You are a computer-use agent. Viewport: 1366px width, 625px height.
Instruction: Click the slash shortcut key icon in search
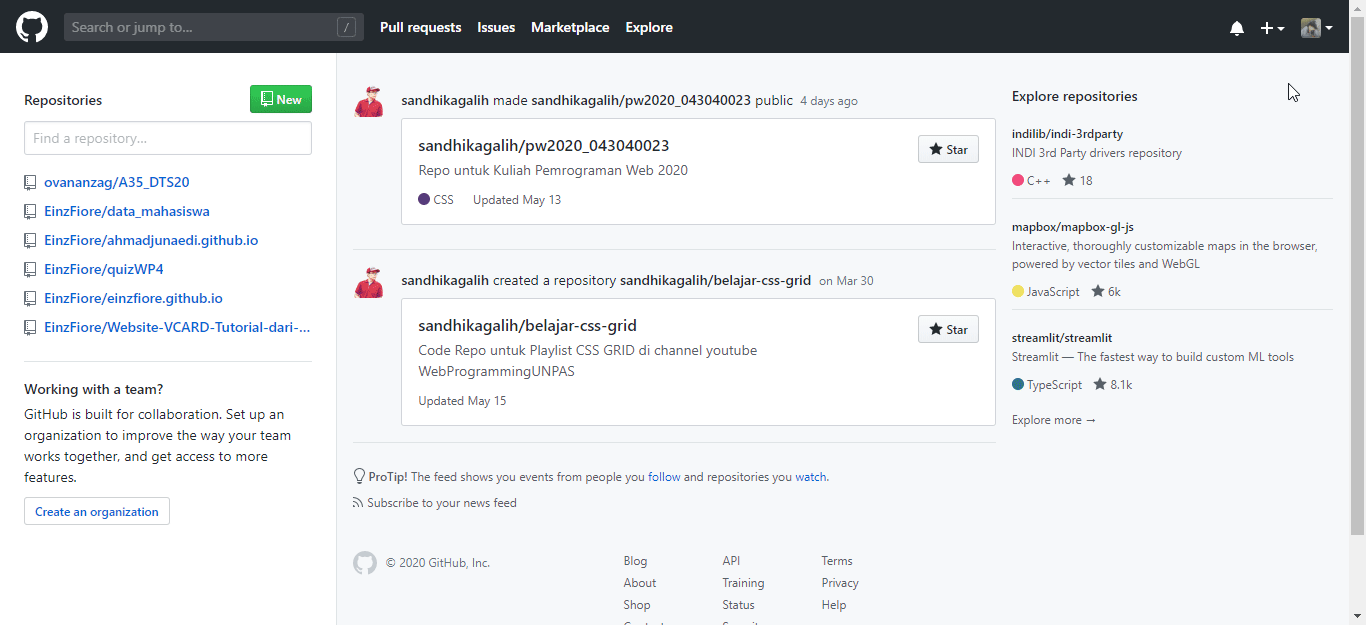click(347, 28)
